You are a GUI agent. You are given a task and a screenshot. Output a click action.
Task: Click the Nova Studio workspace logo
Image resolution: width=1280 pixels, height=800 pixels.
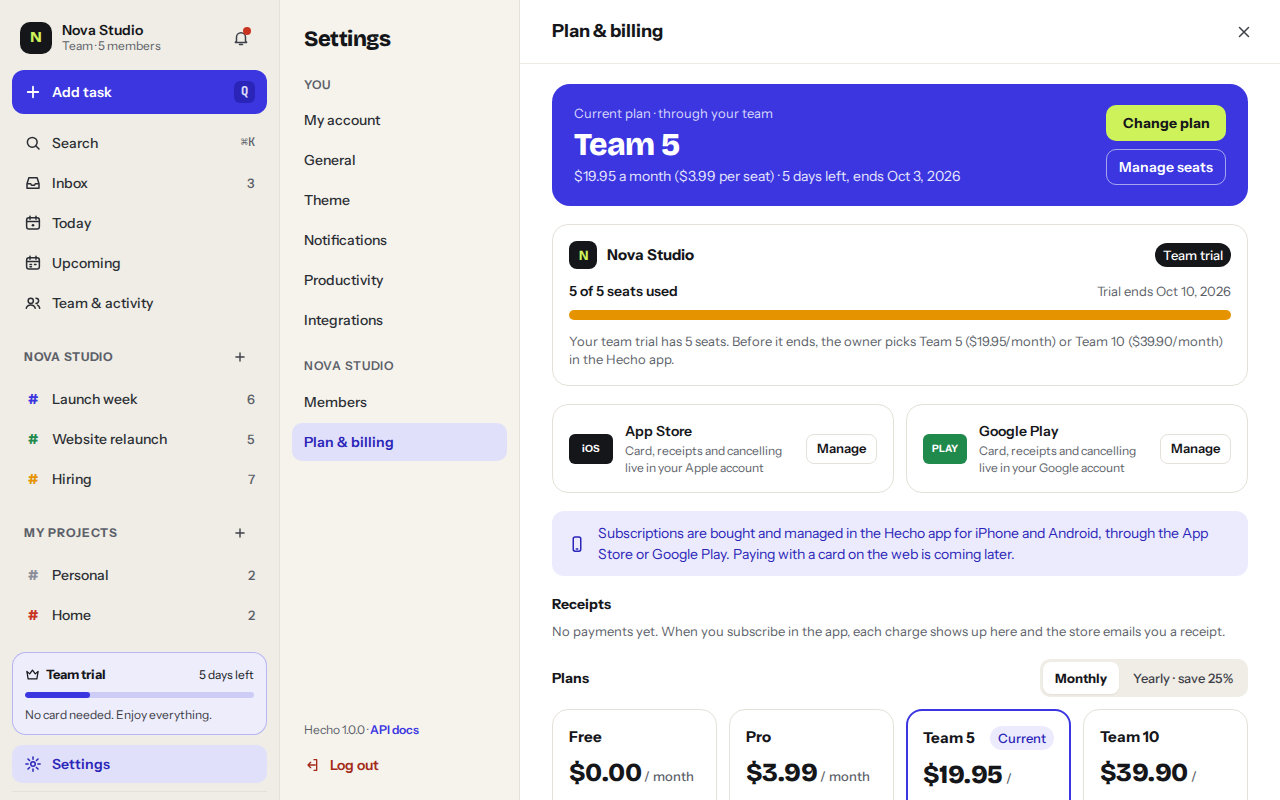36,38
